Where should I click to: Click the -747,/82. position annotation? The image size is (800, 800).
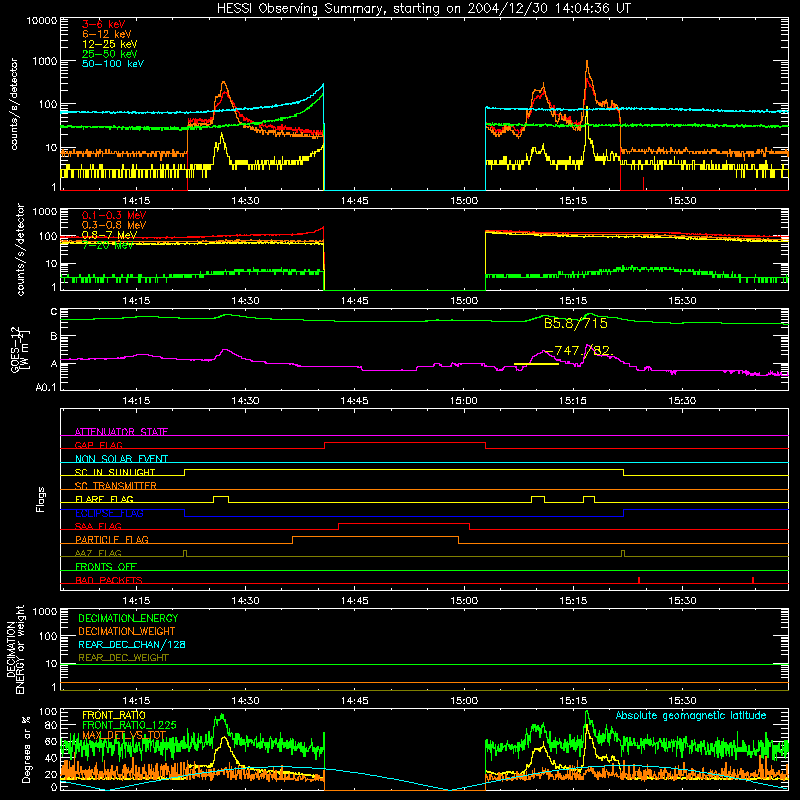click(580, 351)
